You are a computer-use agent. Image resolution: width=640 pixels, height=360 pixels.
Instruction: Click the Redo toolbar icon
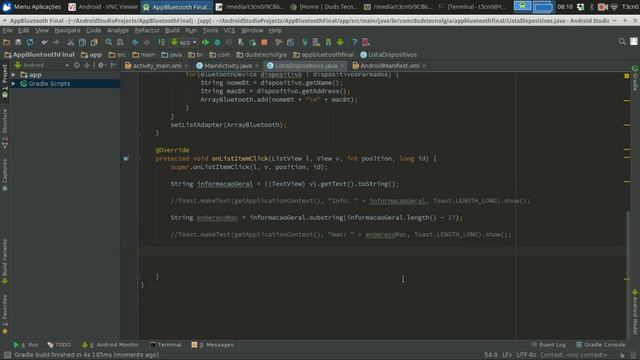(56, 42)
